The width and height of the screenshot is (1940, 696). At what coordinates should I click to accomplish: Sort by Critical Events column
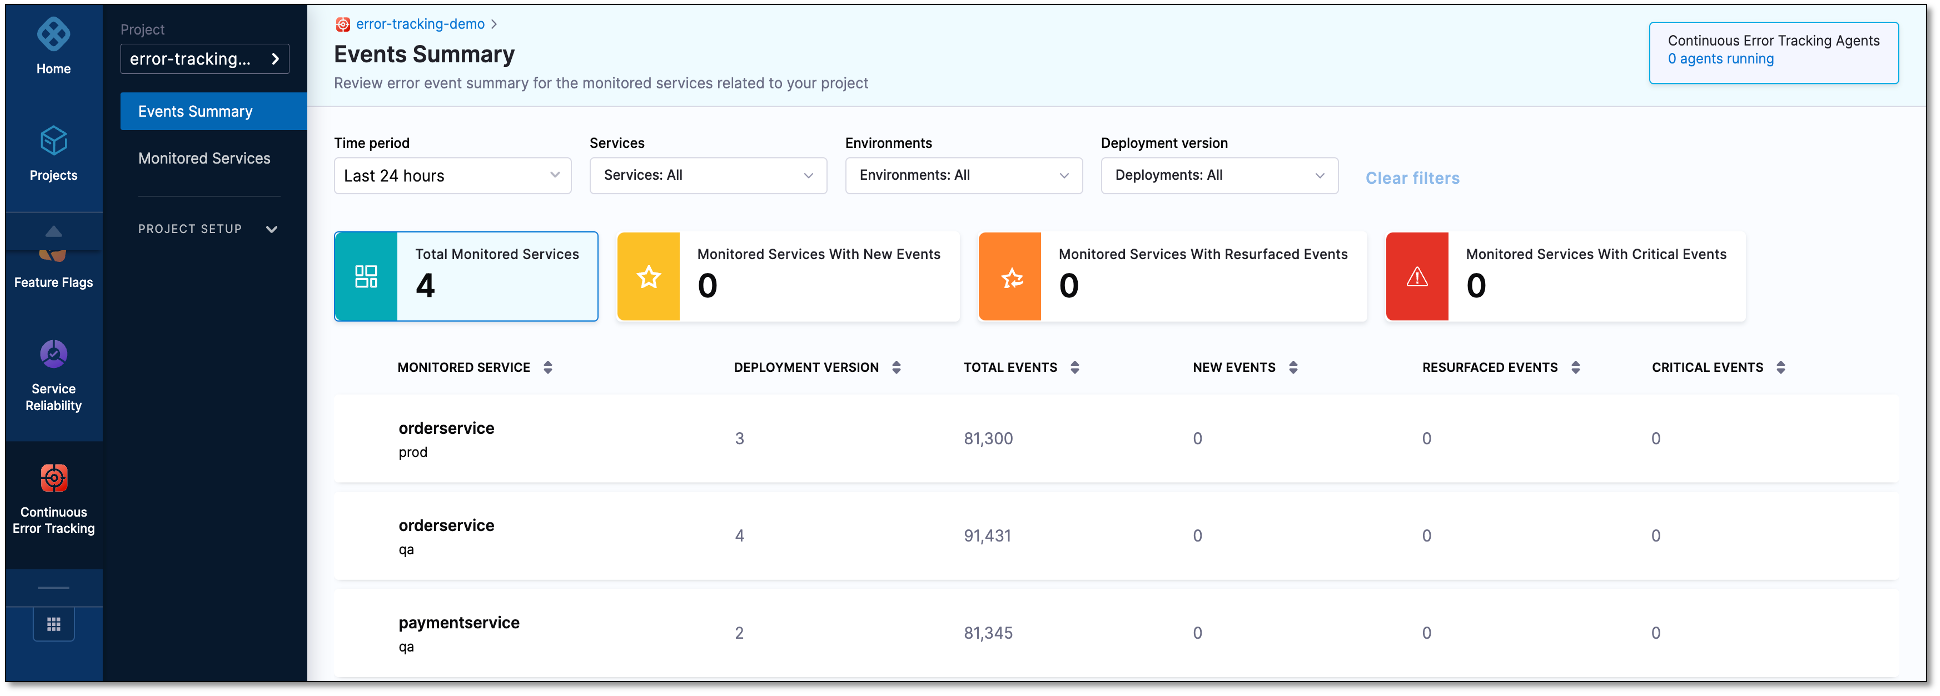click(1781, 368)
